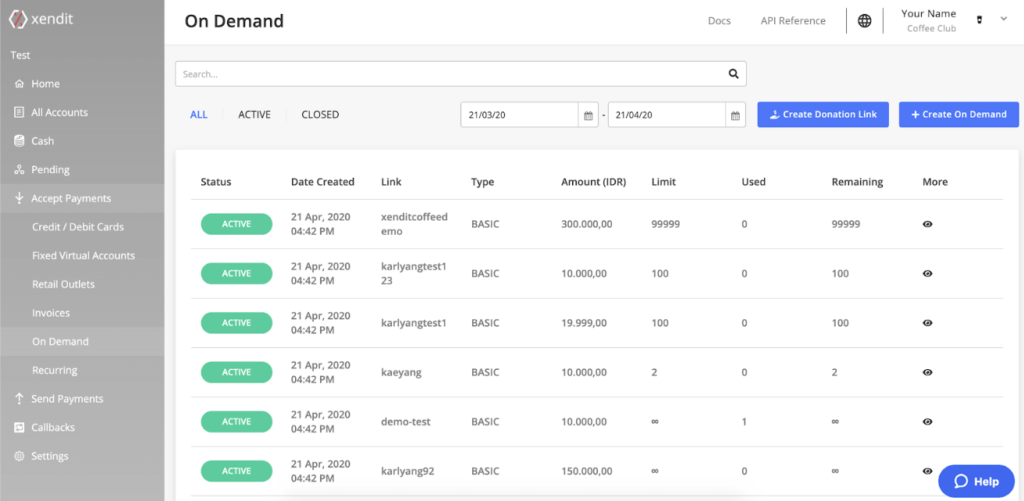The height and width of the screenshot is (501, 1024).
Task: Click Create On Demand button
Action: [959, 114]
